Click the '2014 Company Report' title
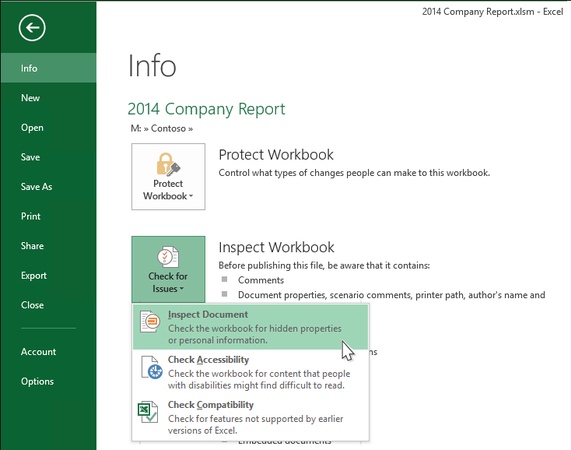 (x=206, y=109)
